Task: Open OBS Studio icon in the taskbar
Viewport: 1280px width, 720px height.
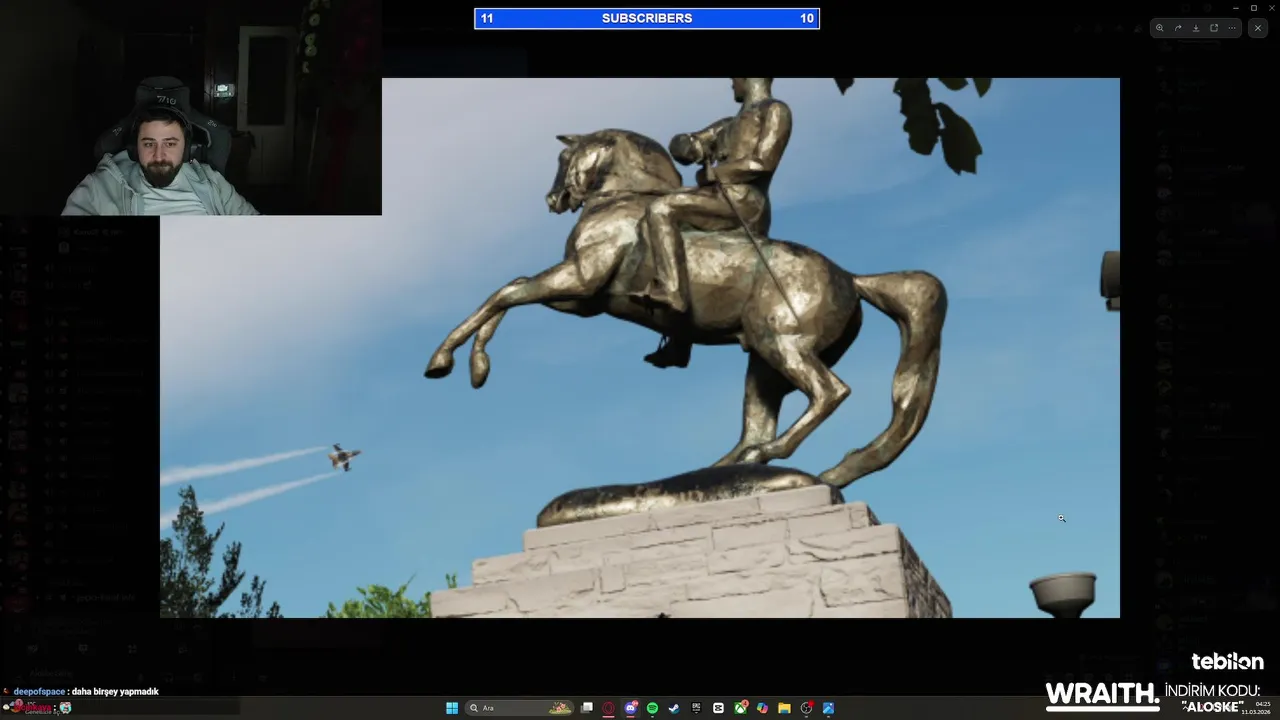Action: 806,708
